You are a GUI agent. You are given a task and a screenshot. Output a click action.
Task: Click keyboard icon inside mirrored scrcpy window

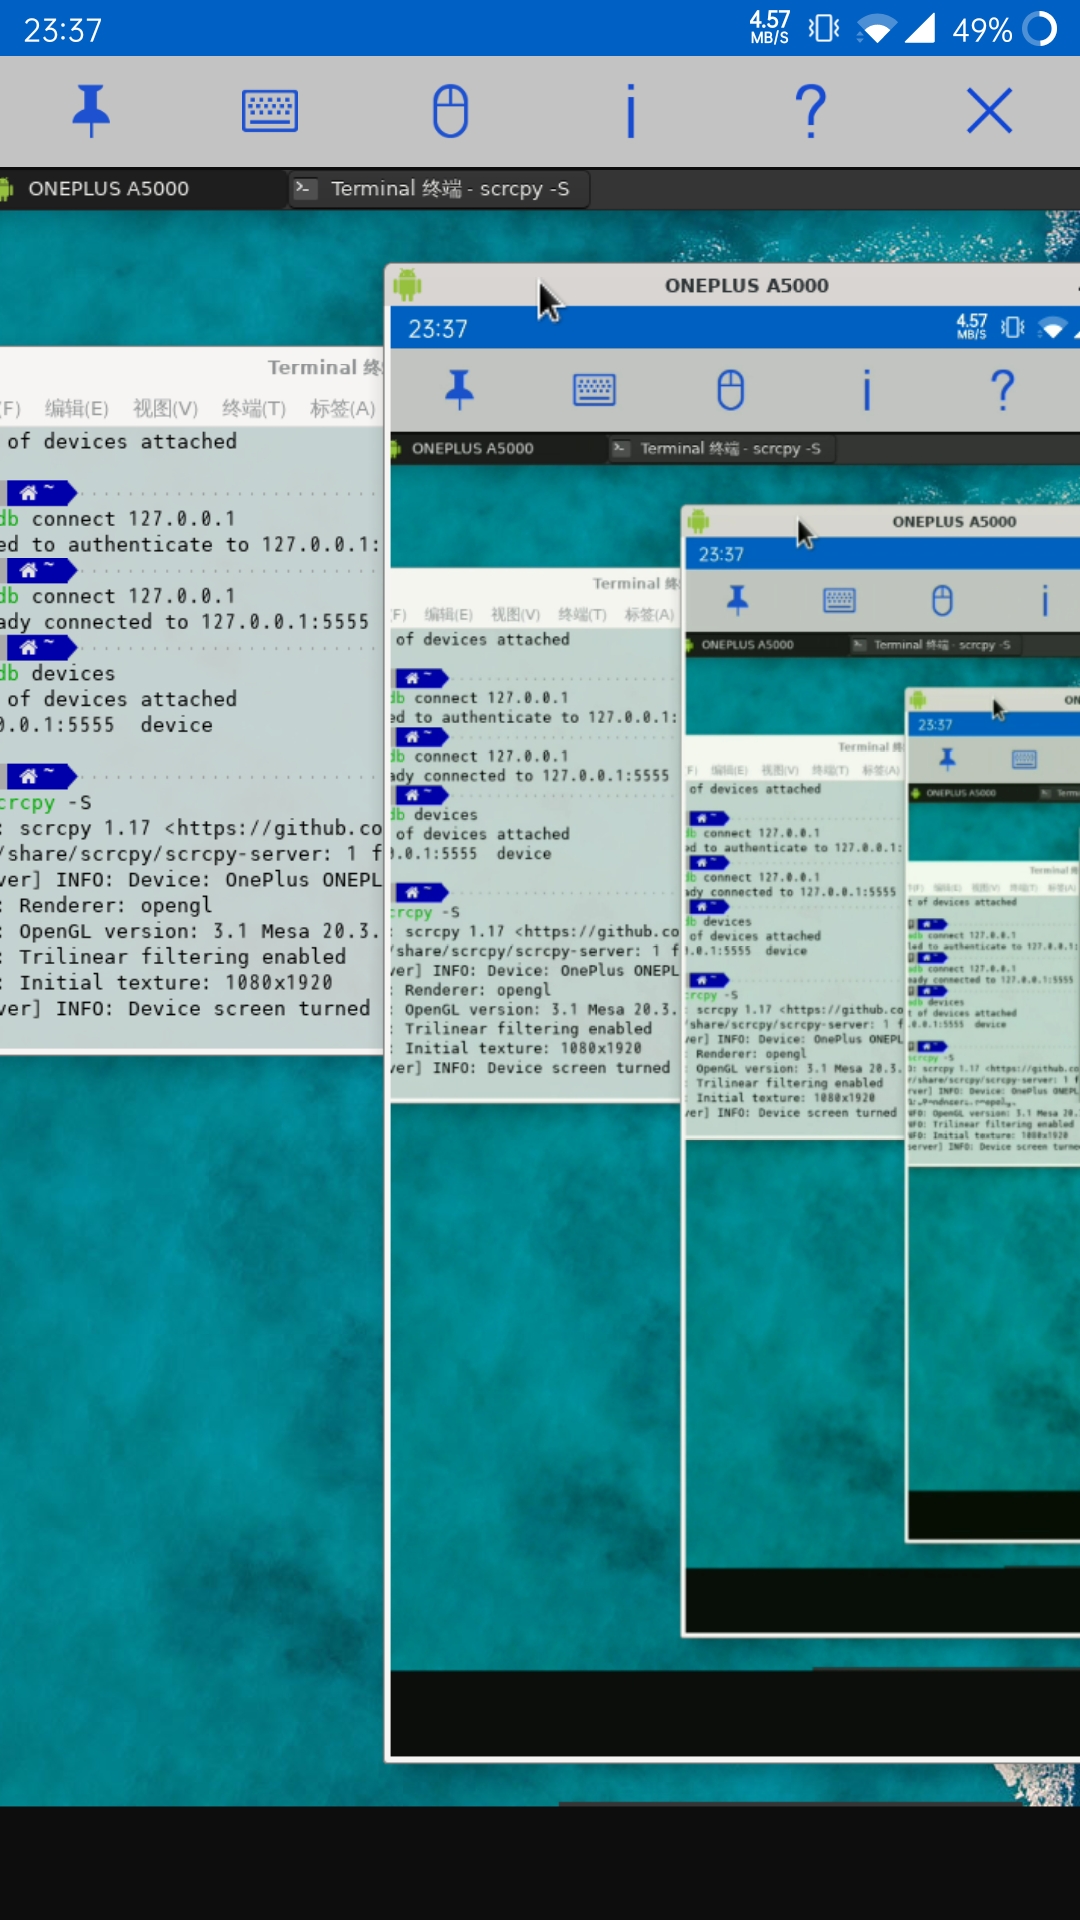tap(594, 389)
